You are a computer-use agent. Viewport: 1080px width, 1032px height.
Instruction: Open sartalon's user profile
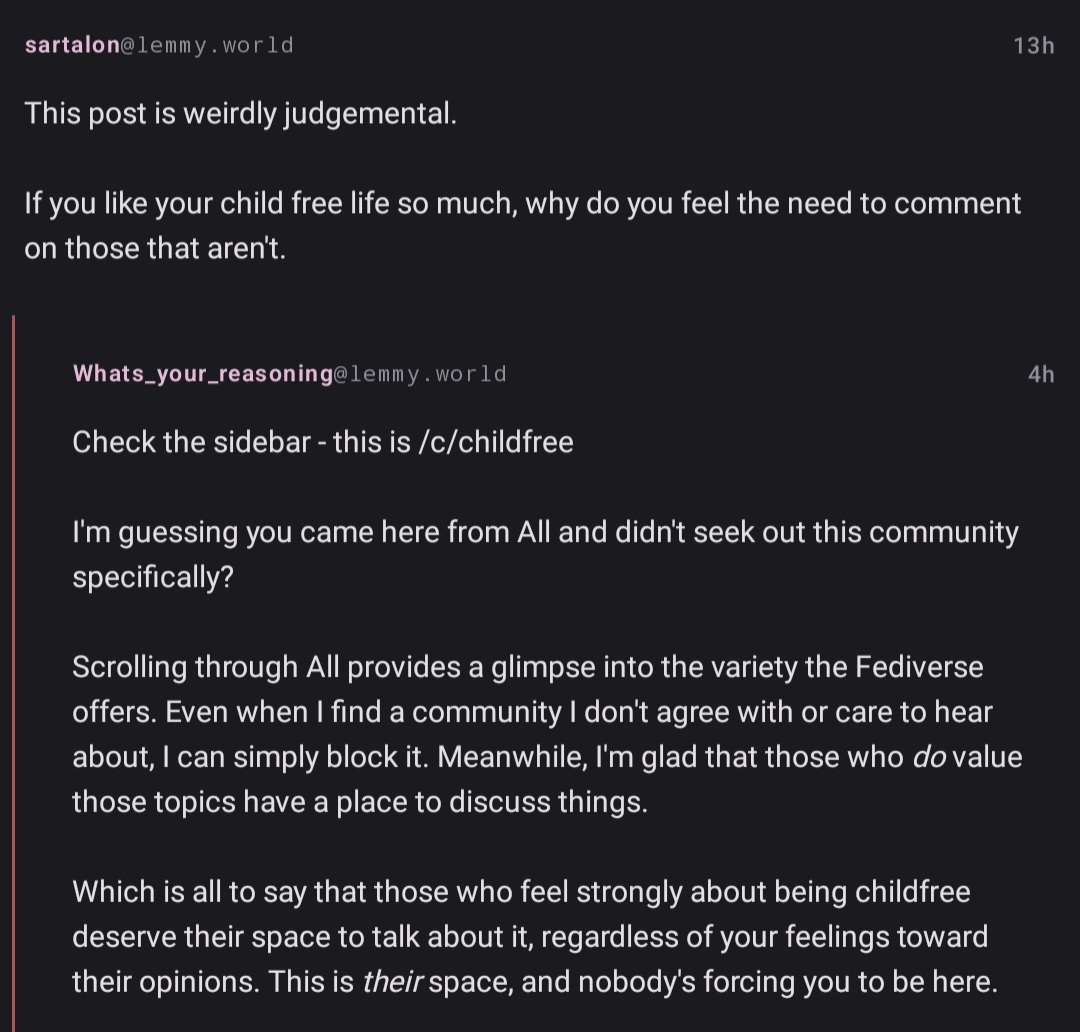point(72,45)
